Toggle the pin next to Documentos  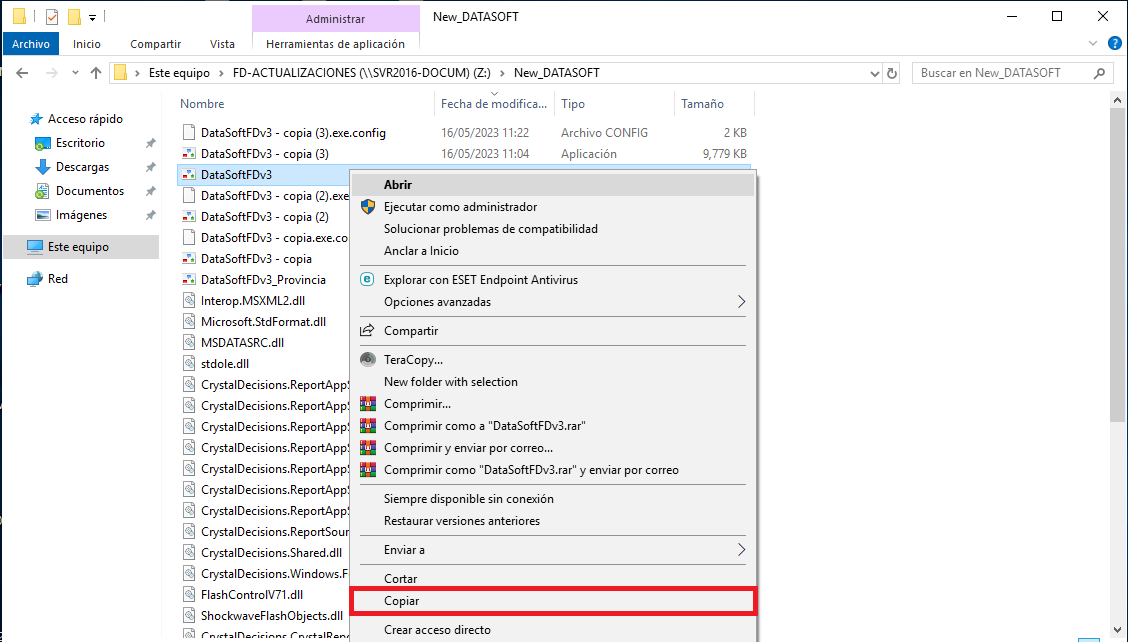click(150, 191)
